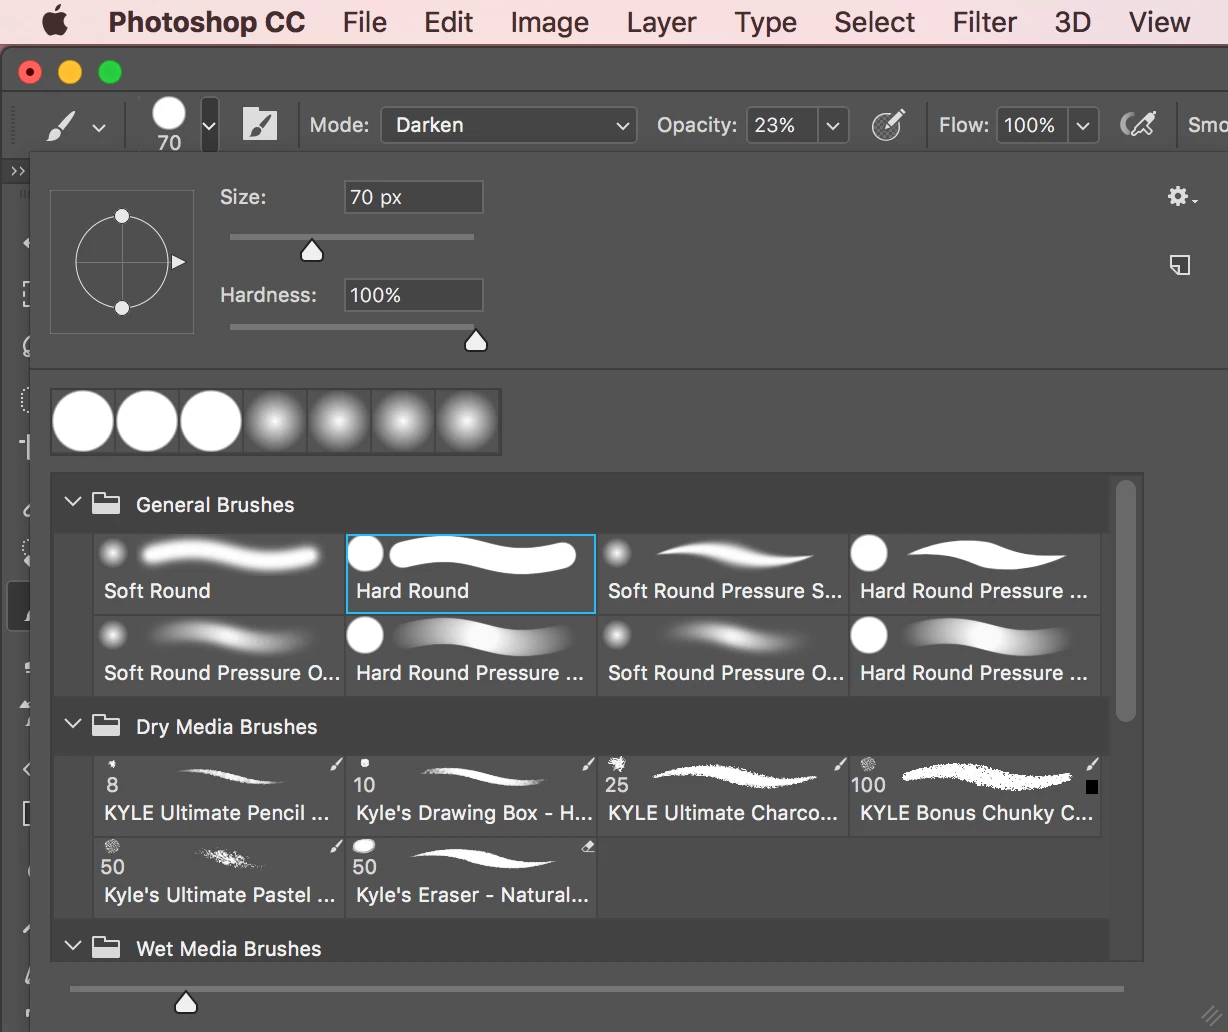
Task: Open the File menu
Action: coord(364,22)
